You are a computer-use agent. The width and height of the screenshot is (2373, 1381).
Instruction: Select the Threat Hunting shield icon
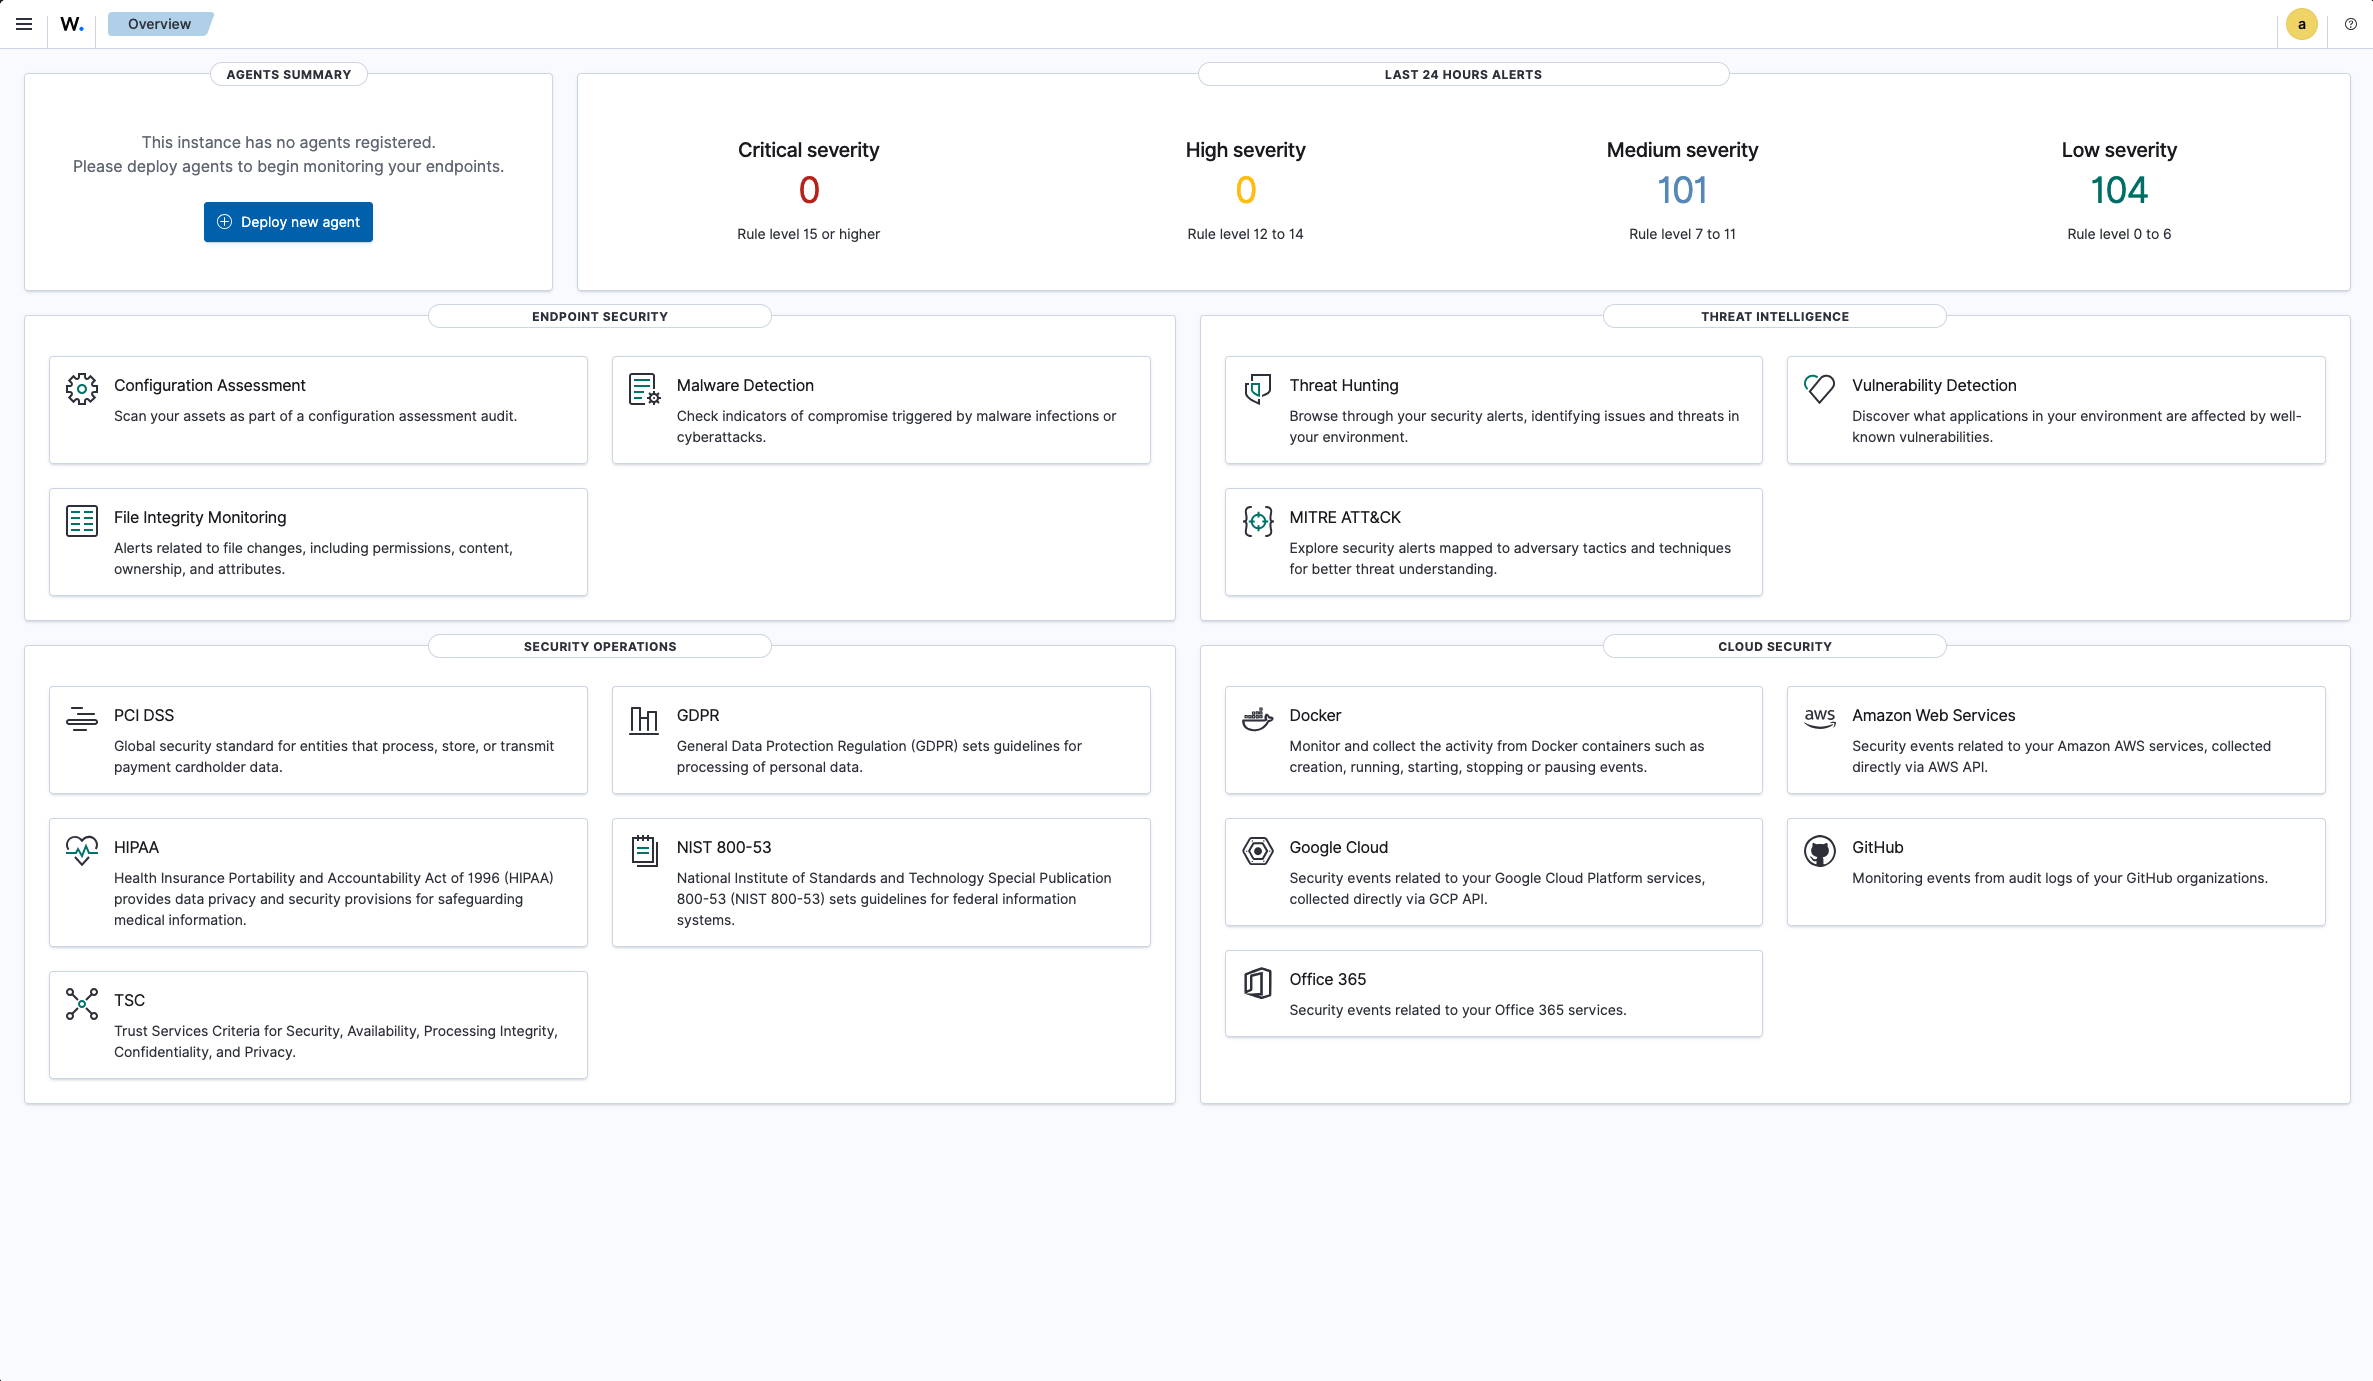click(x=1257, y=388)
